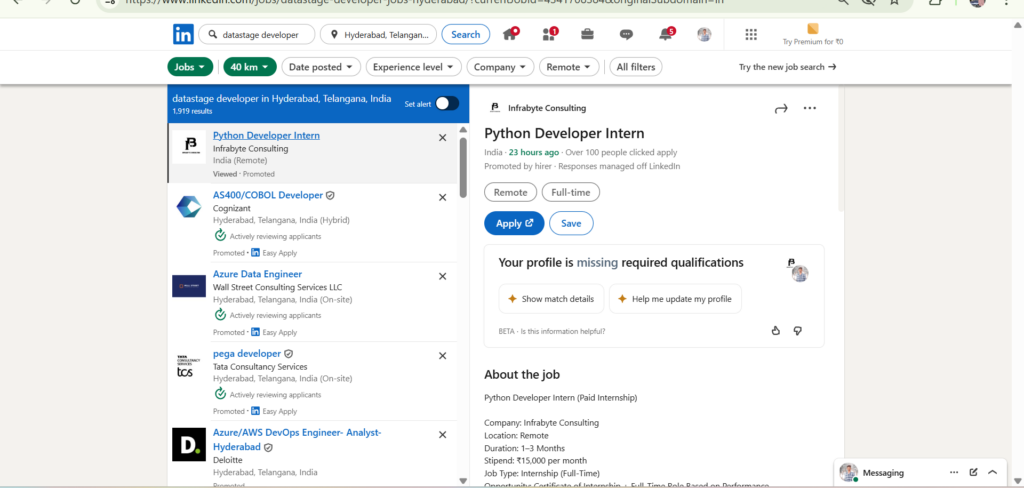Open All filters
The width and height of the screenshot is (1024, 488).
tap(636, 67)
